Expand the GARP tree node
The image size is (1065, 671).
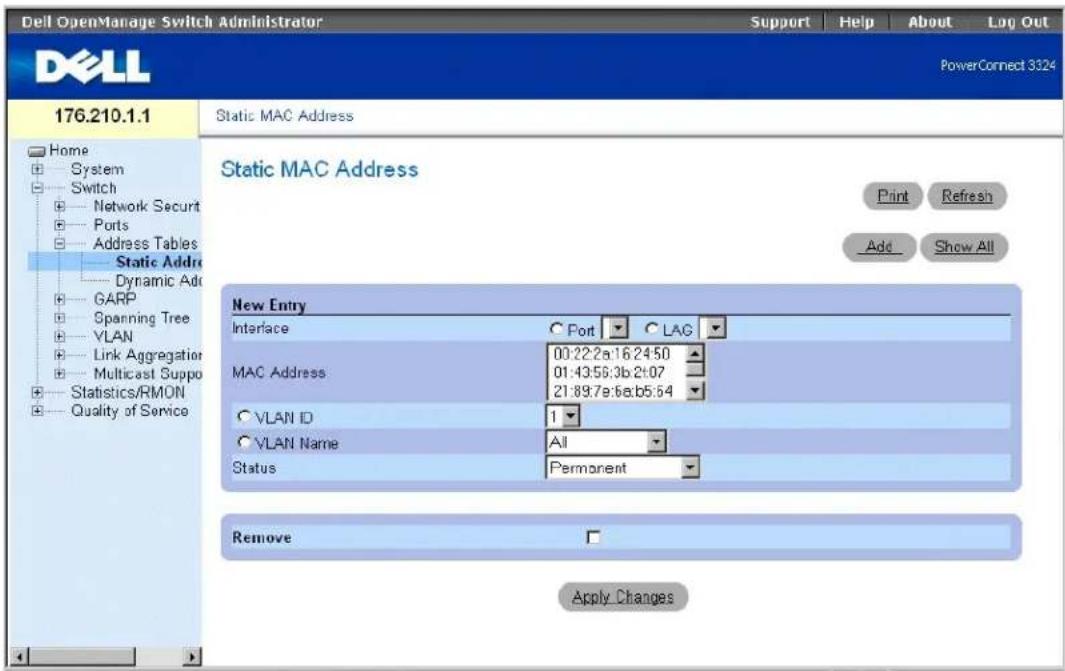60,299
